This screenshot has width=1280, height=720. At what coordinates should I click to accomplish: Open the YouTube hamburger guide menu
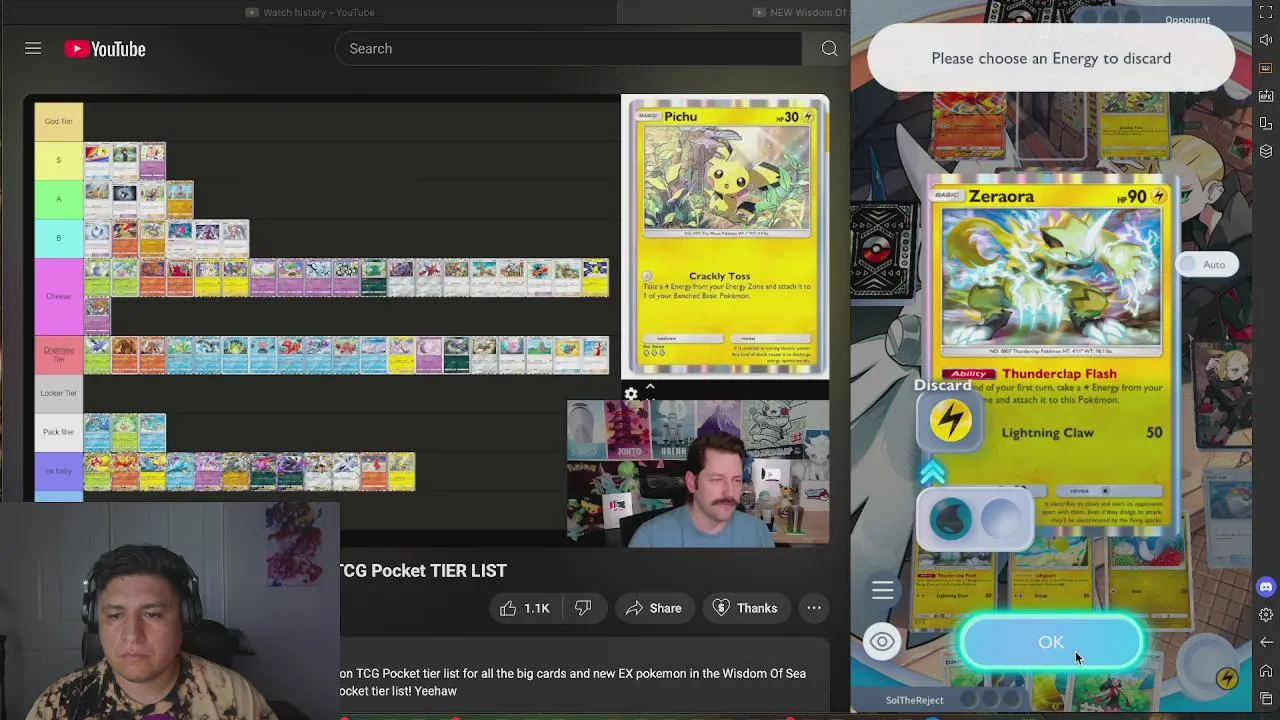[x=33, y=48]
